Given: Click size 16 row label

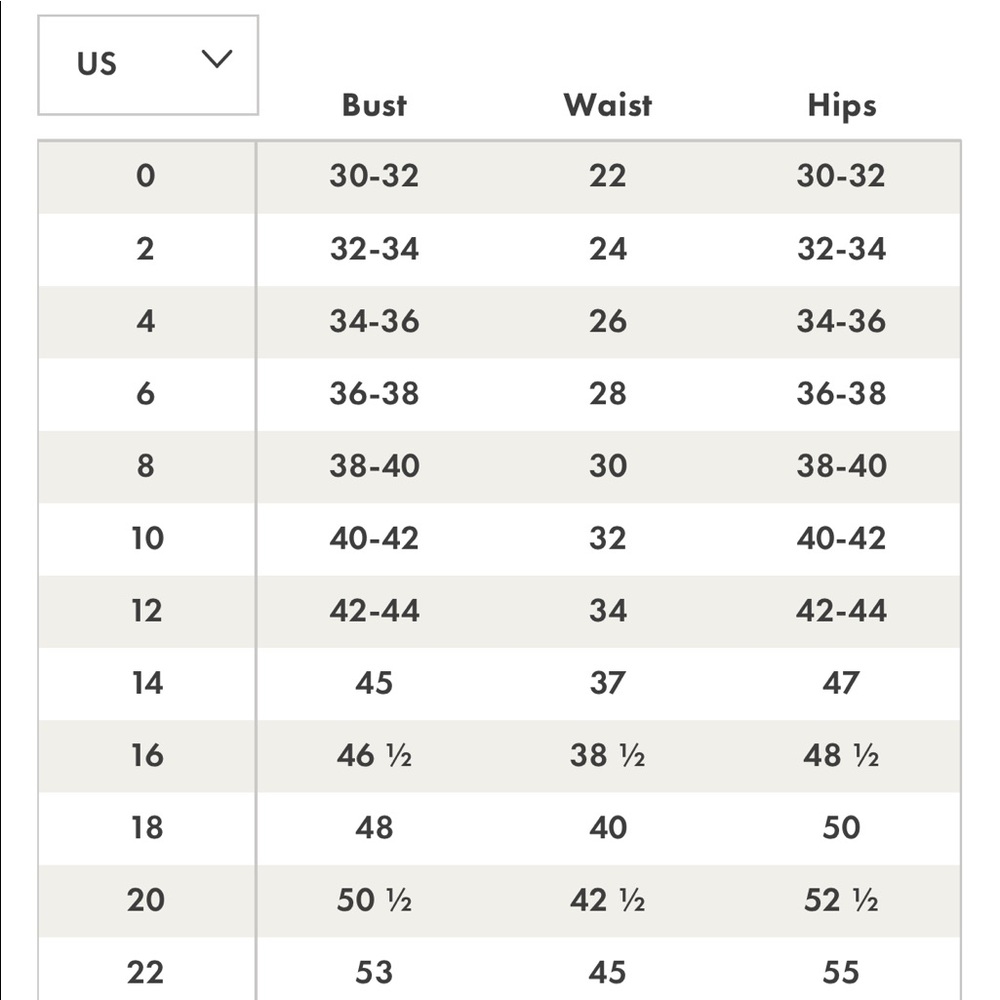Looking at the screenshot, I should (147, 756).
